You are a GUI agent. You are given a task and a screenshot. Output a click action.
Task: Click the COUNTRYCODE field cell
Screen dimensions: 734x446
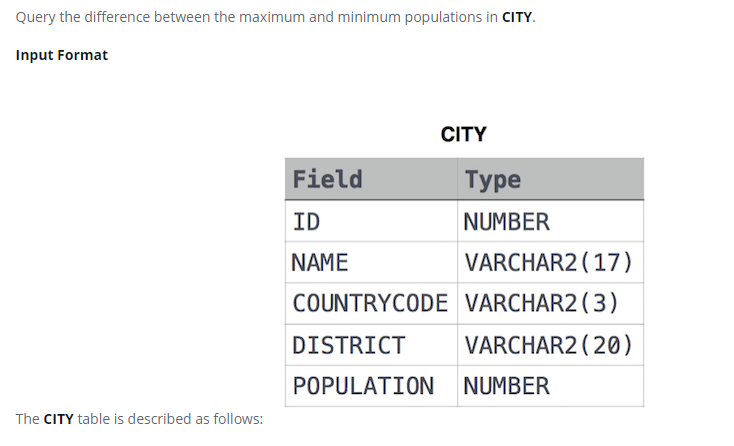(371, 303)
